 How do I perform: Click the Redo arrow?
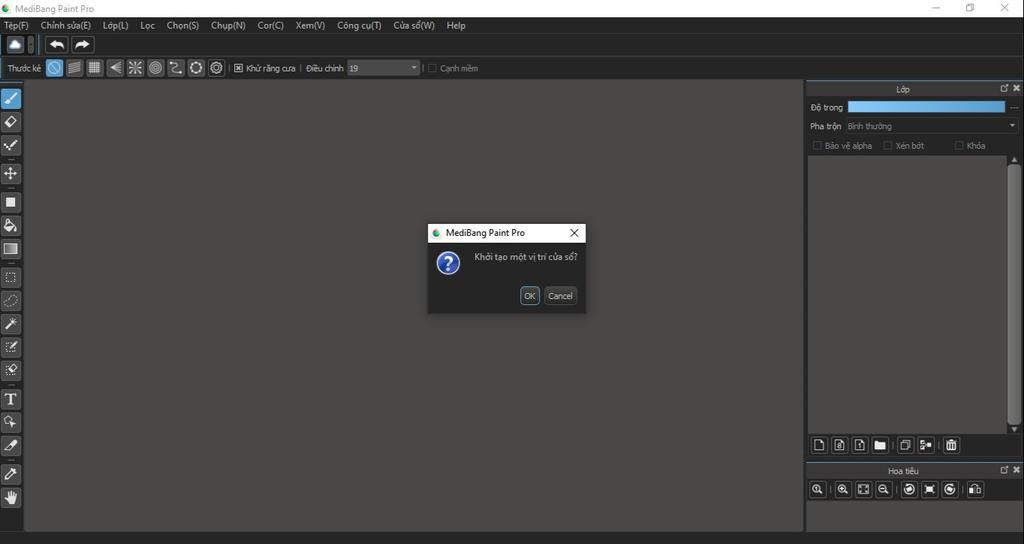pos(82,44)
